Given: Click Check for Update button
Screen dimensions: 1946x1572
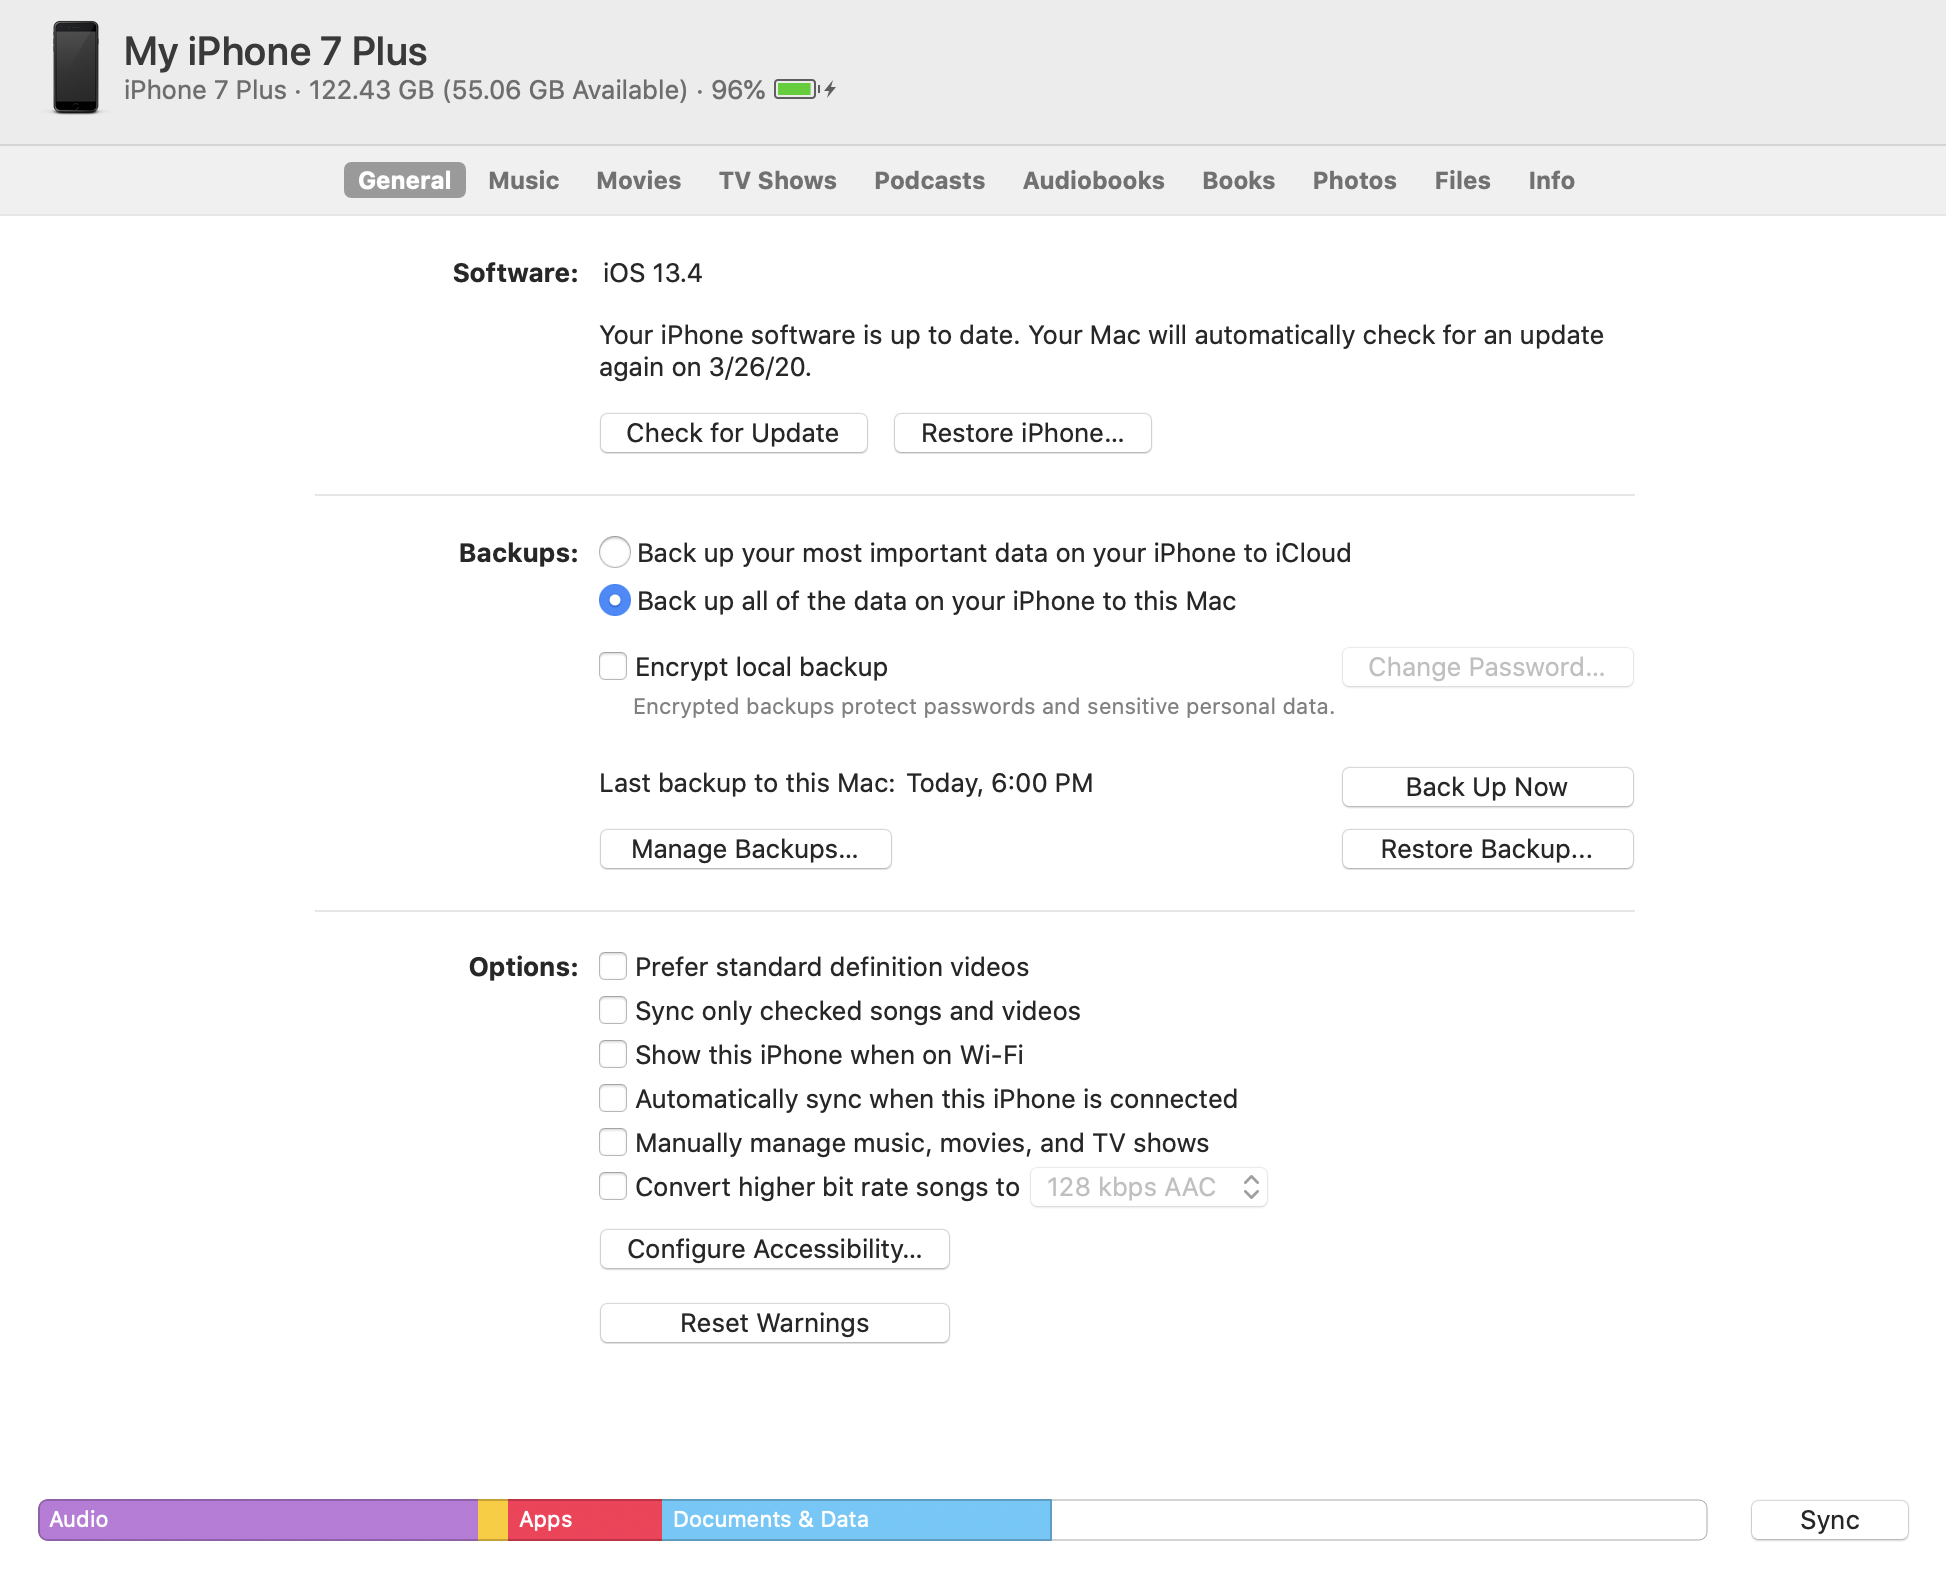Looking at the screenshot, I should [x=733, y=433].
